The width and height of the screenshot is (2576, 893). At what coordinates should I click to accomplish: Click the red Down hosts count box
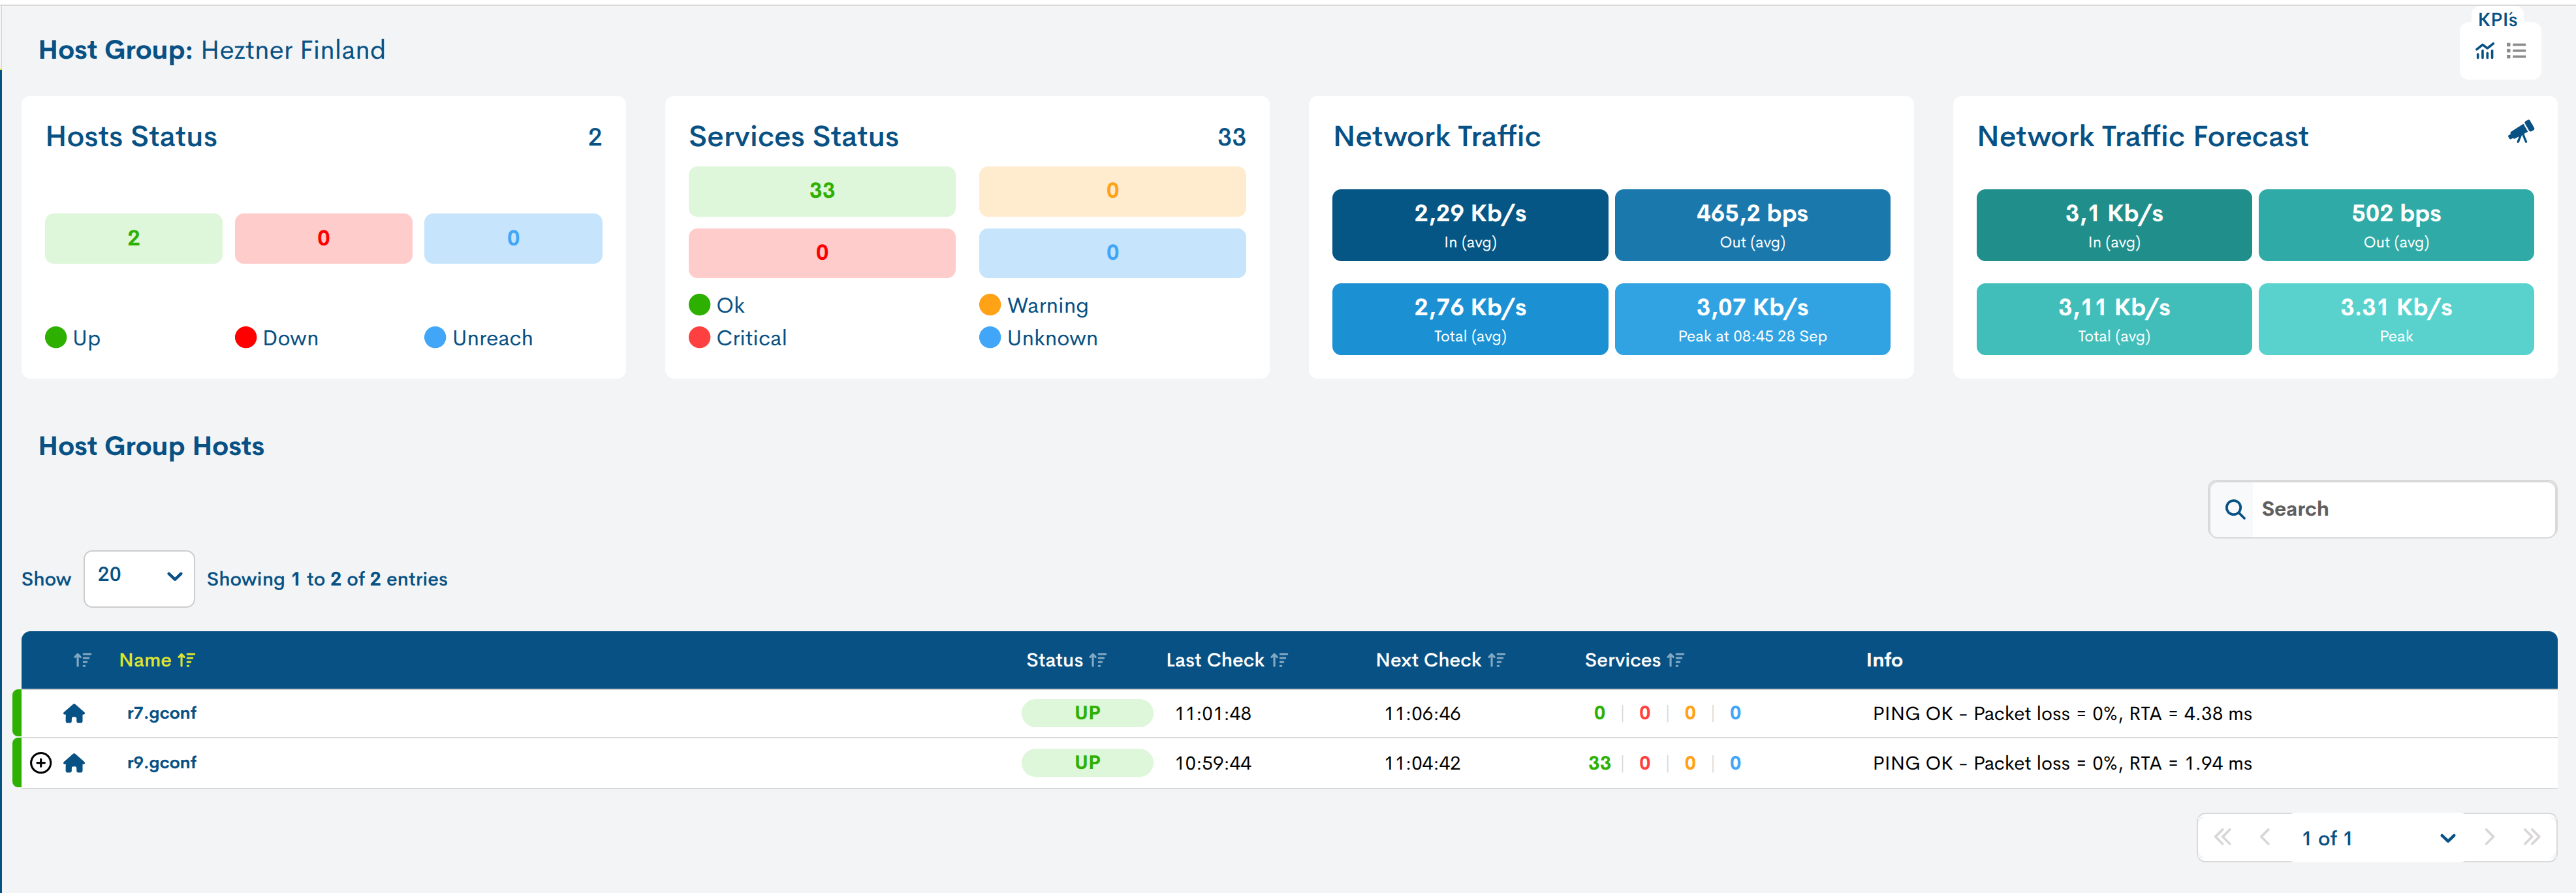[x=323, y=238]
